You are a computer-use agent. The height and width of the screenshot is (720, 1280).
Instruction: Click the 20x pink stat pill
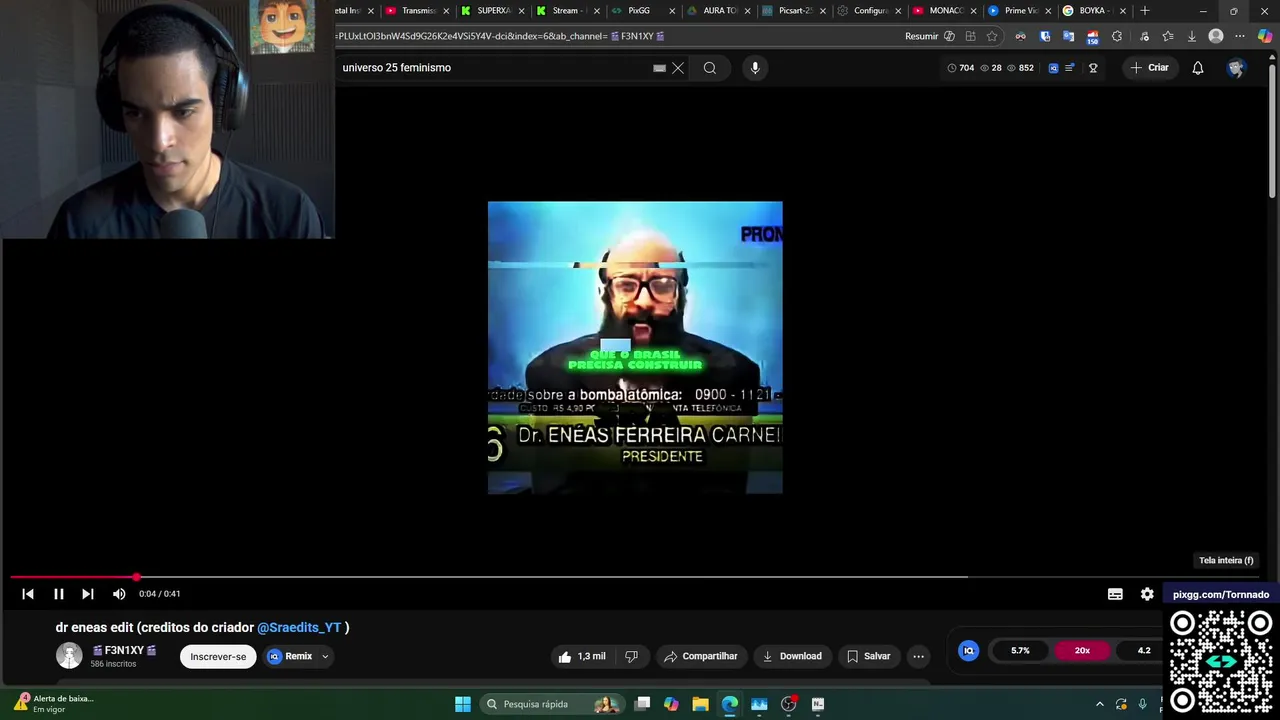click(1082, 650)
